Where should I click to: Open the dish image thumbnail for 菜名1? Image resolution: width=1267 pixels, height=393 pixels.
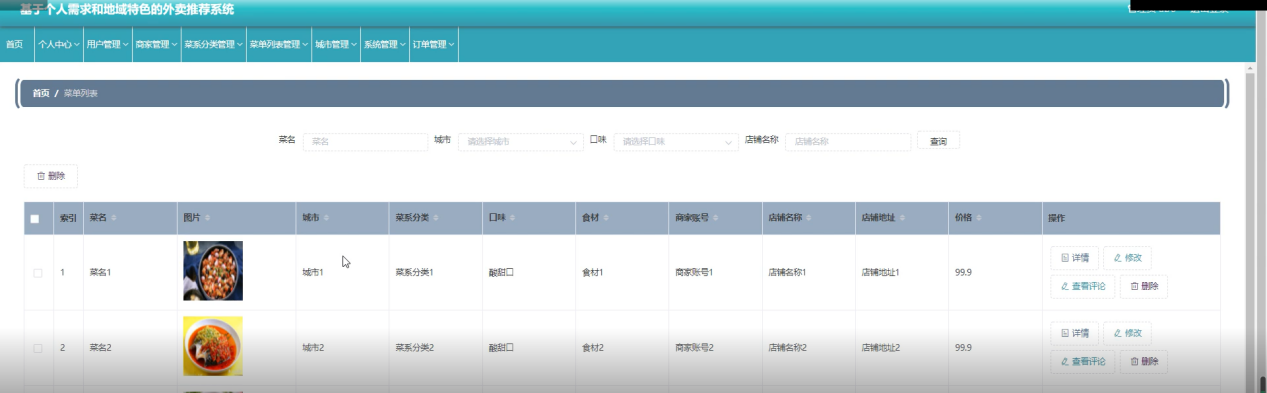tap(213, 271)
